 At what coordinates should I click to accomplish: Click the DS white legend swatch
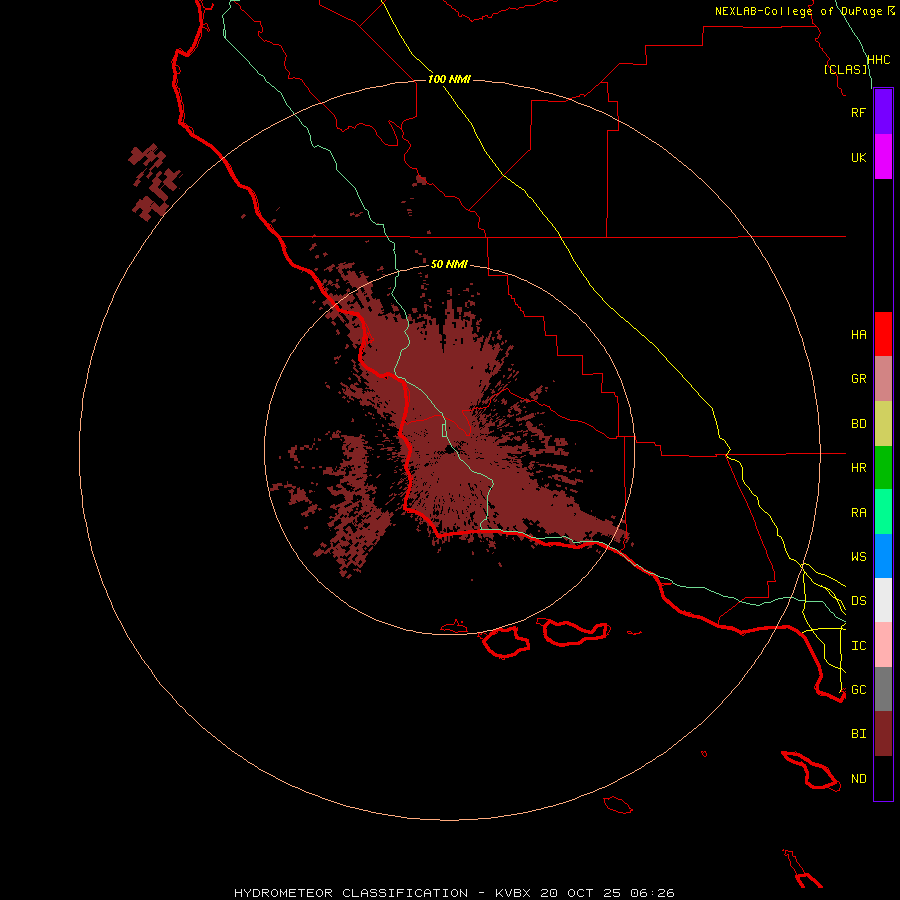pyautogui.click(x=883, y=600)
